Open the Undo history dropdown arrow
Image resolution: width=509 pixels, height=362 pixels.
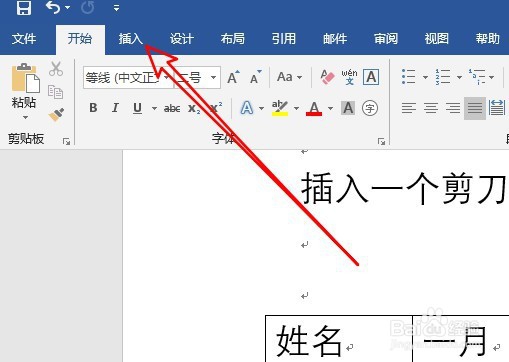point(68,8)
